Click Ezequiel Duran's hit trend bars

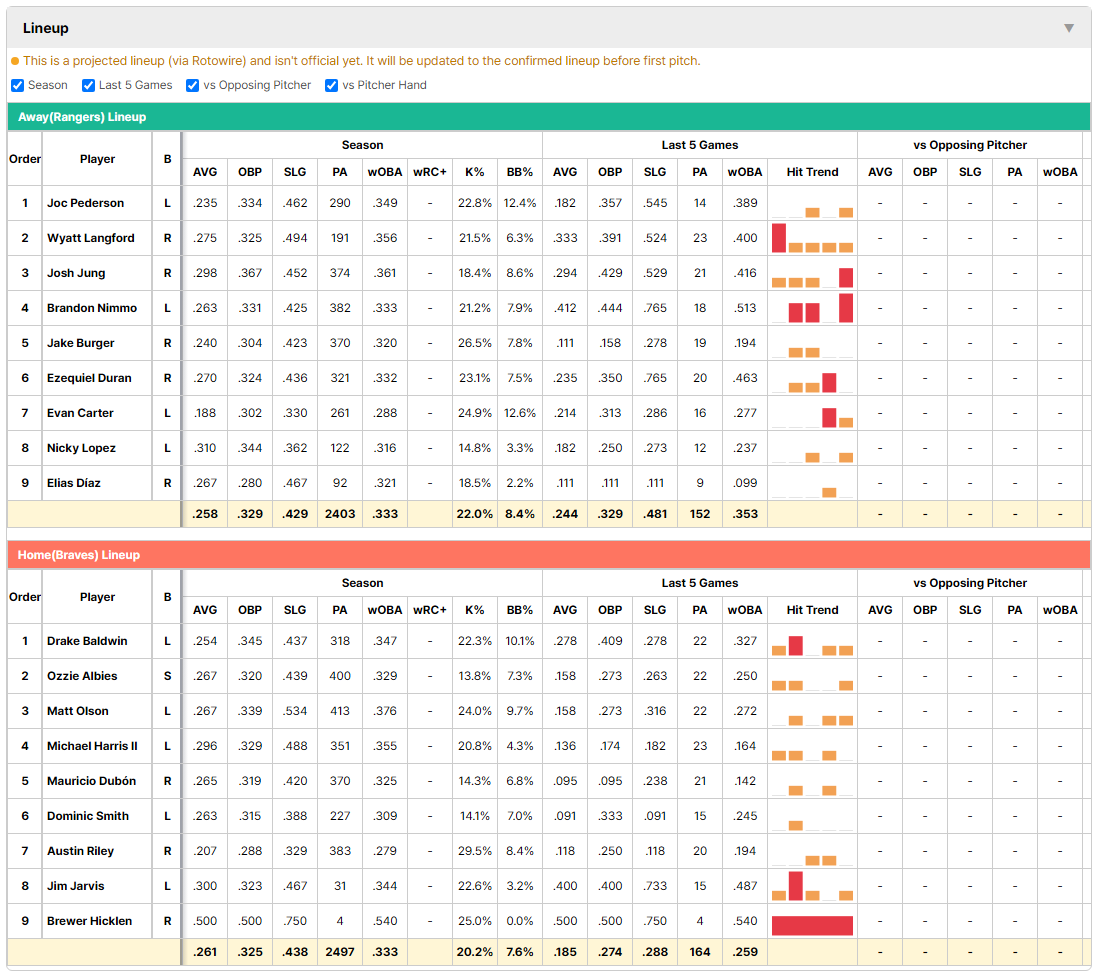pos(812,378)
